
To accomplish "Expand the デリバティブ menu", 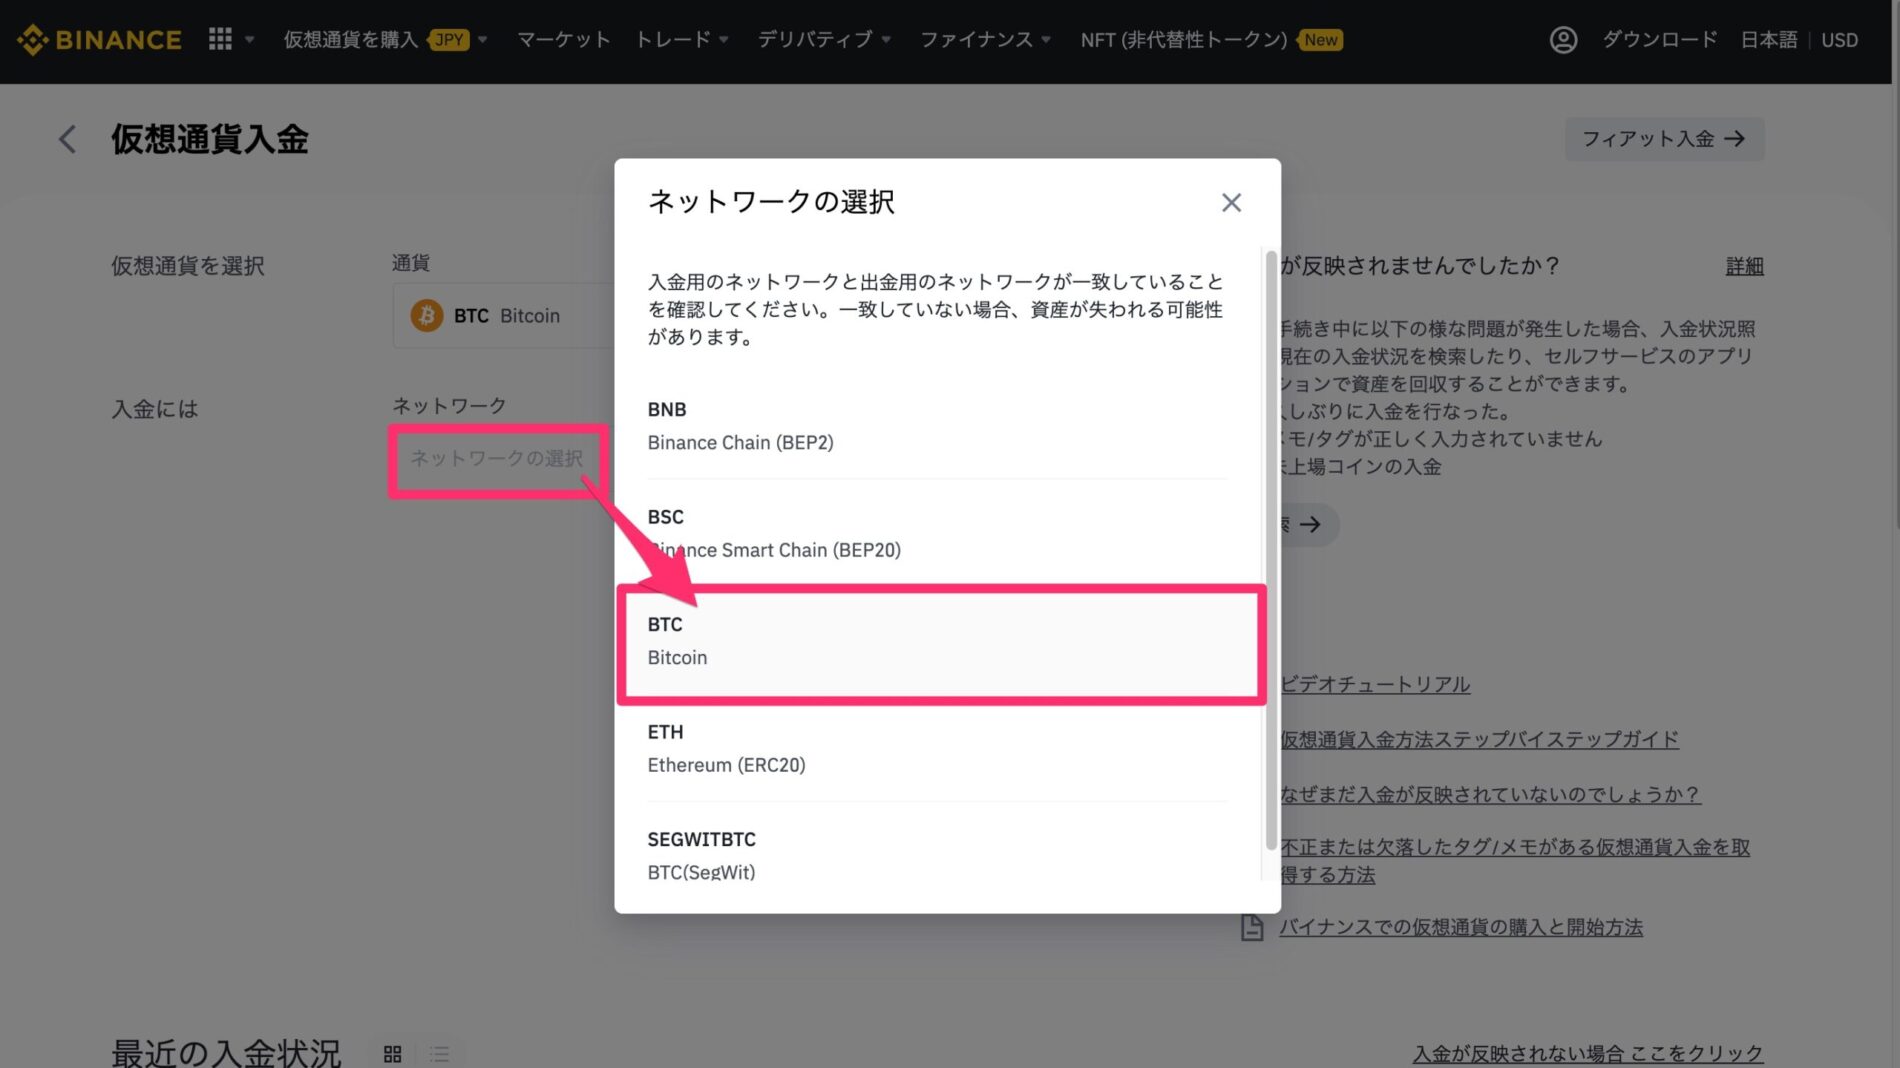I will click(824, 40).
